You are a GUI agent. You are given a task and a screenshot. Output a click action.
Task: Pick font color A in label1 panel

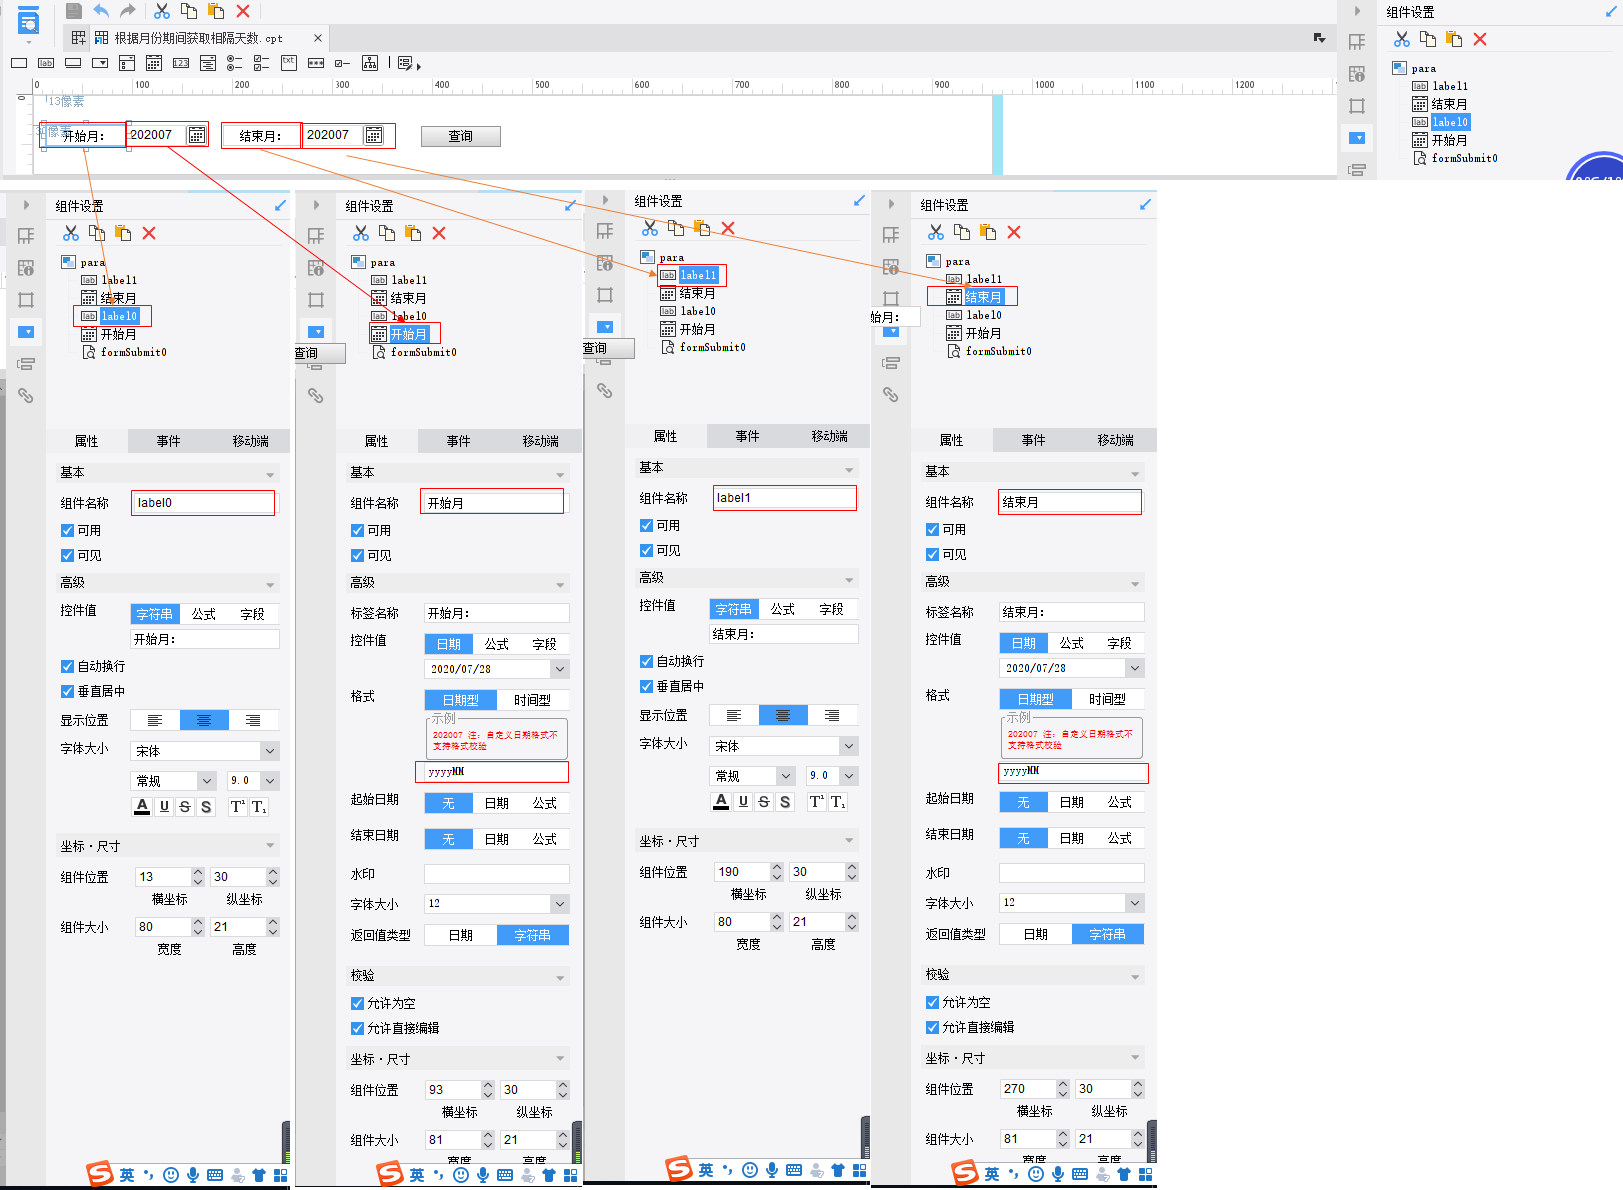(721, 802)
